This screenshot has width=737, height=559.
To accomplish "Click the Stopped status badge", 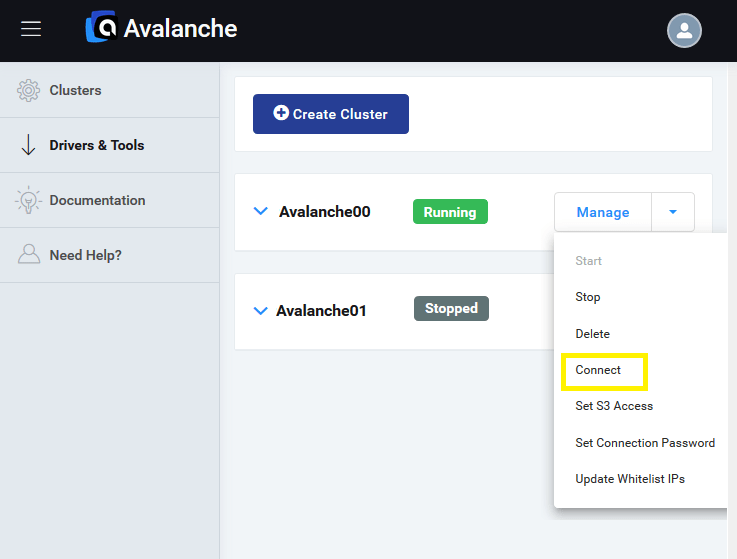I will pos(451,308).
